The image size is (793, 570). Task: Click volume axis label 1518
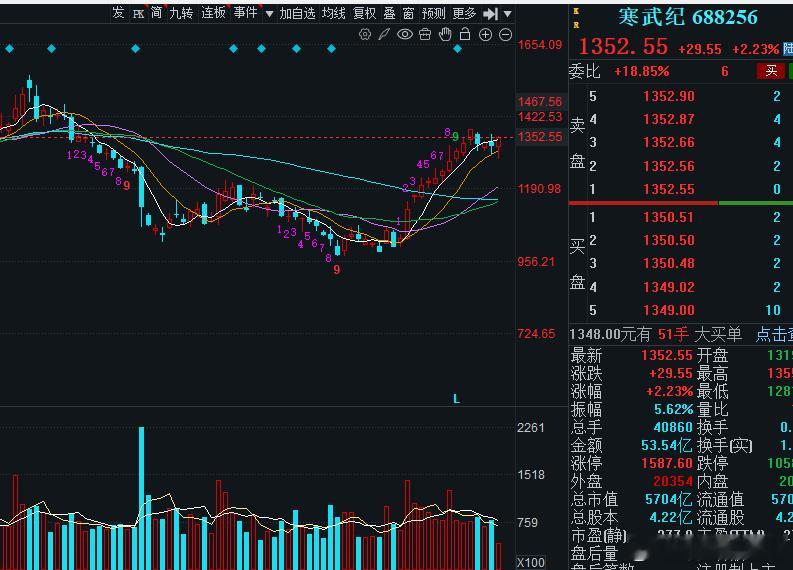point(531,475)
